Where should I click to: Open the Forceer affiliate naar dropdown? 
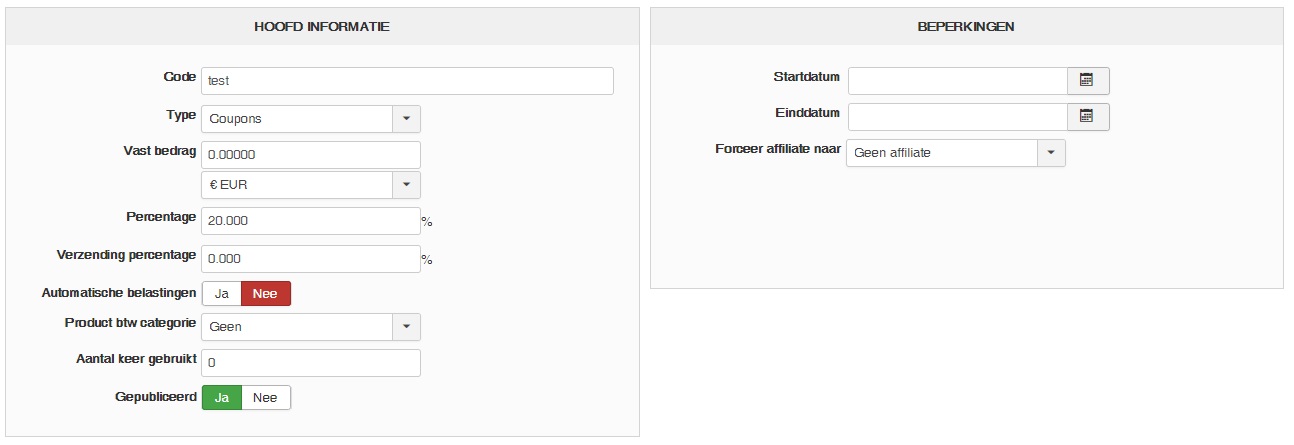click(x=1051, y=153)
